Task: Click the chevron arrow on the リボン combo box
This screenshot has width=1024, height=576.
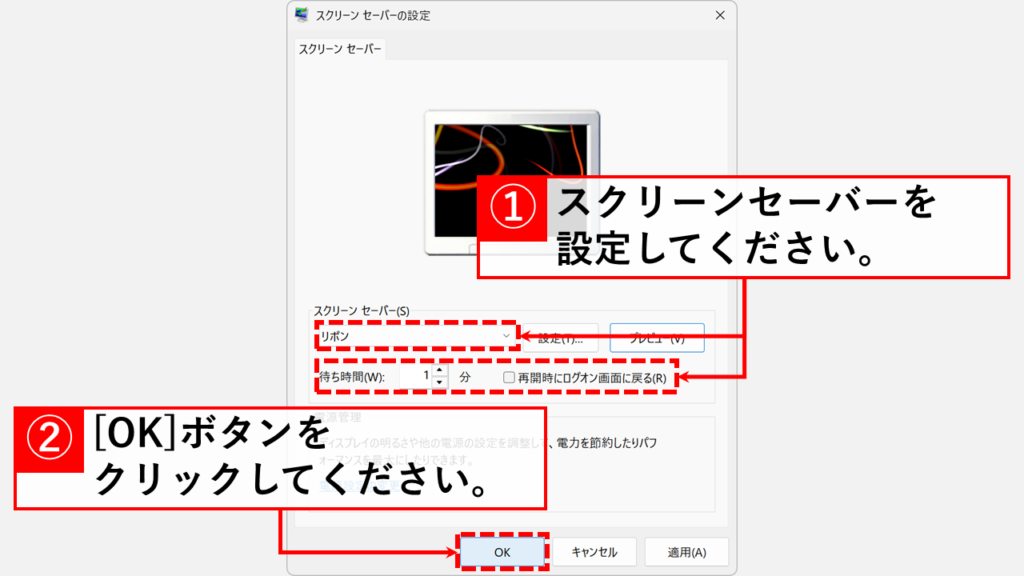Action: 507,336
